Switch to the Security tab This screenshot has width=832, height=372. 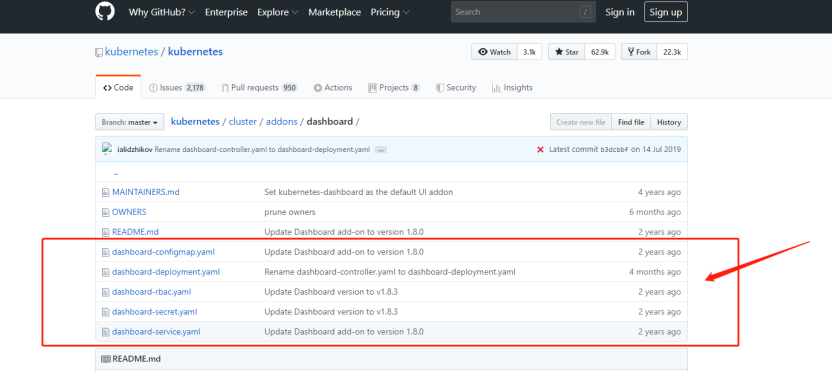pyautogui.click(x=456, y=88)
